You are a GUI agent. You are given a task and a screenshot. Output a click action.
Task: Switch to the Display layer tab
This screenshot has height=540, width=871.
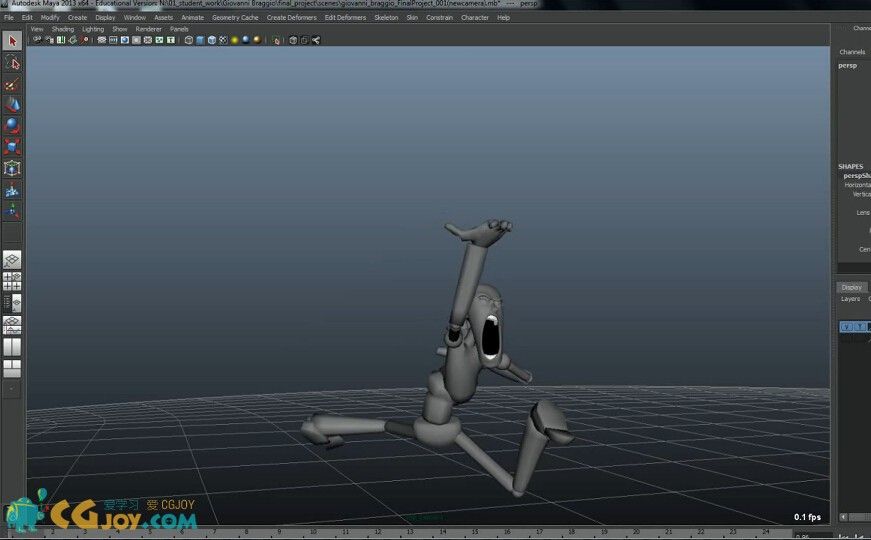click(x=851, y=287)
